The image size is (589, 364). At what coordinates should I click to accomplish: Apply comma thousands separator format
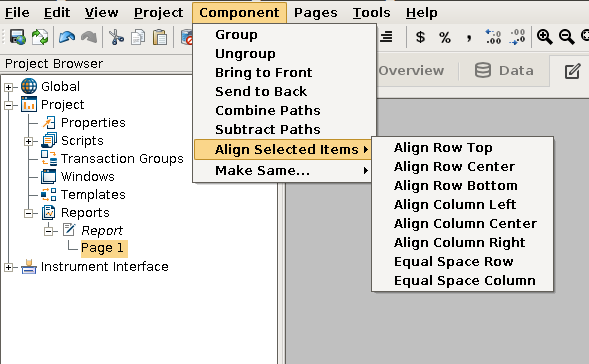pos(468,38)
